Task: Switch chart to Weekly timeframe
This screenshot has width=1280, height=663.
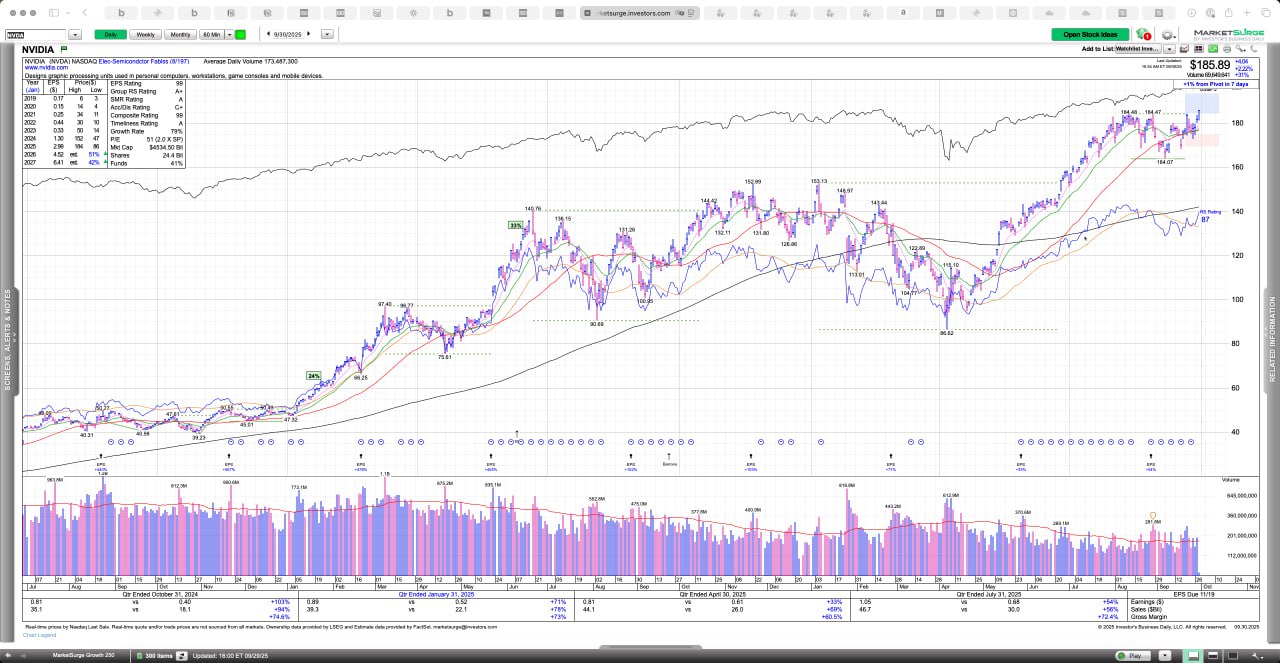Action: point(145,34)
